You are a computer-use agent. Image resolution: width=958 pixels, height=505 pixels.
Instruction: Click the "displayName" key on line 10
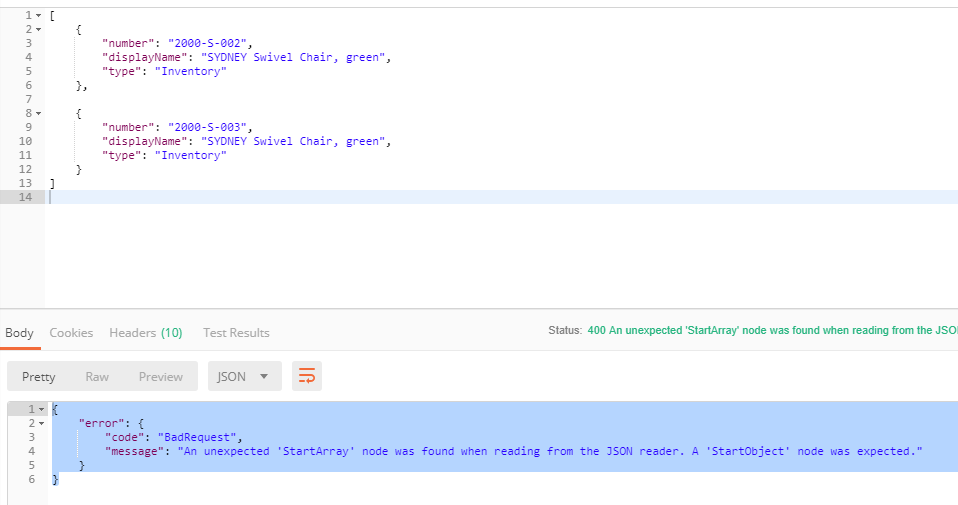pos(144,142)
